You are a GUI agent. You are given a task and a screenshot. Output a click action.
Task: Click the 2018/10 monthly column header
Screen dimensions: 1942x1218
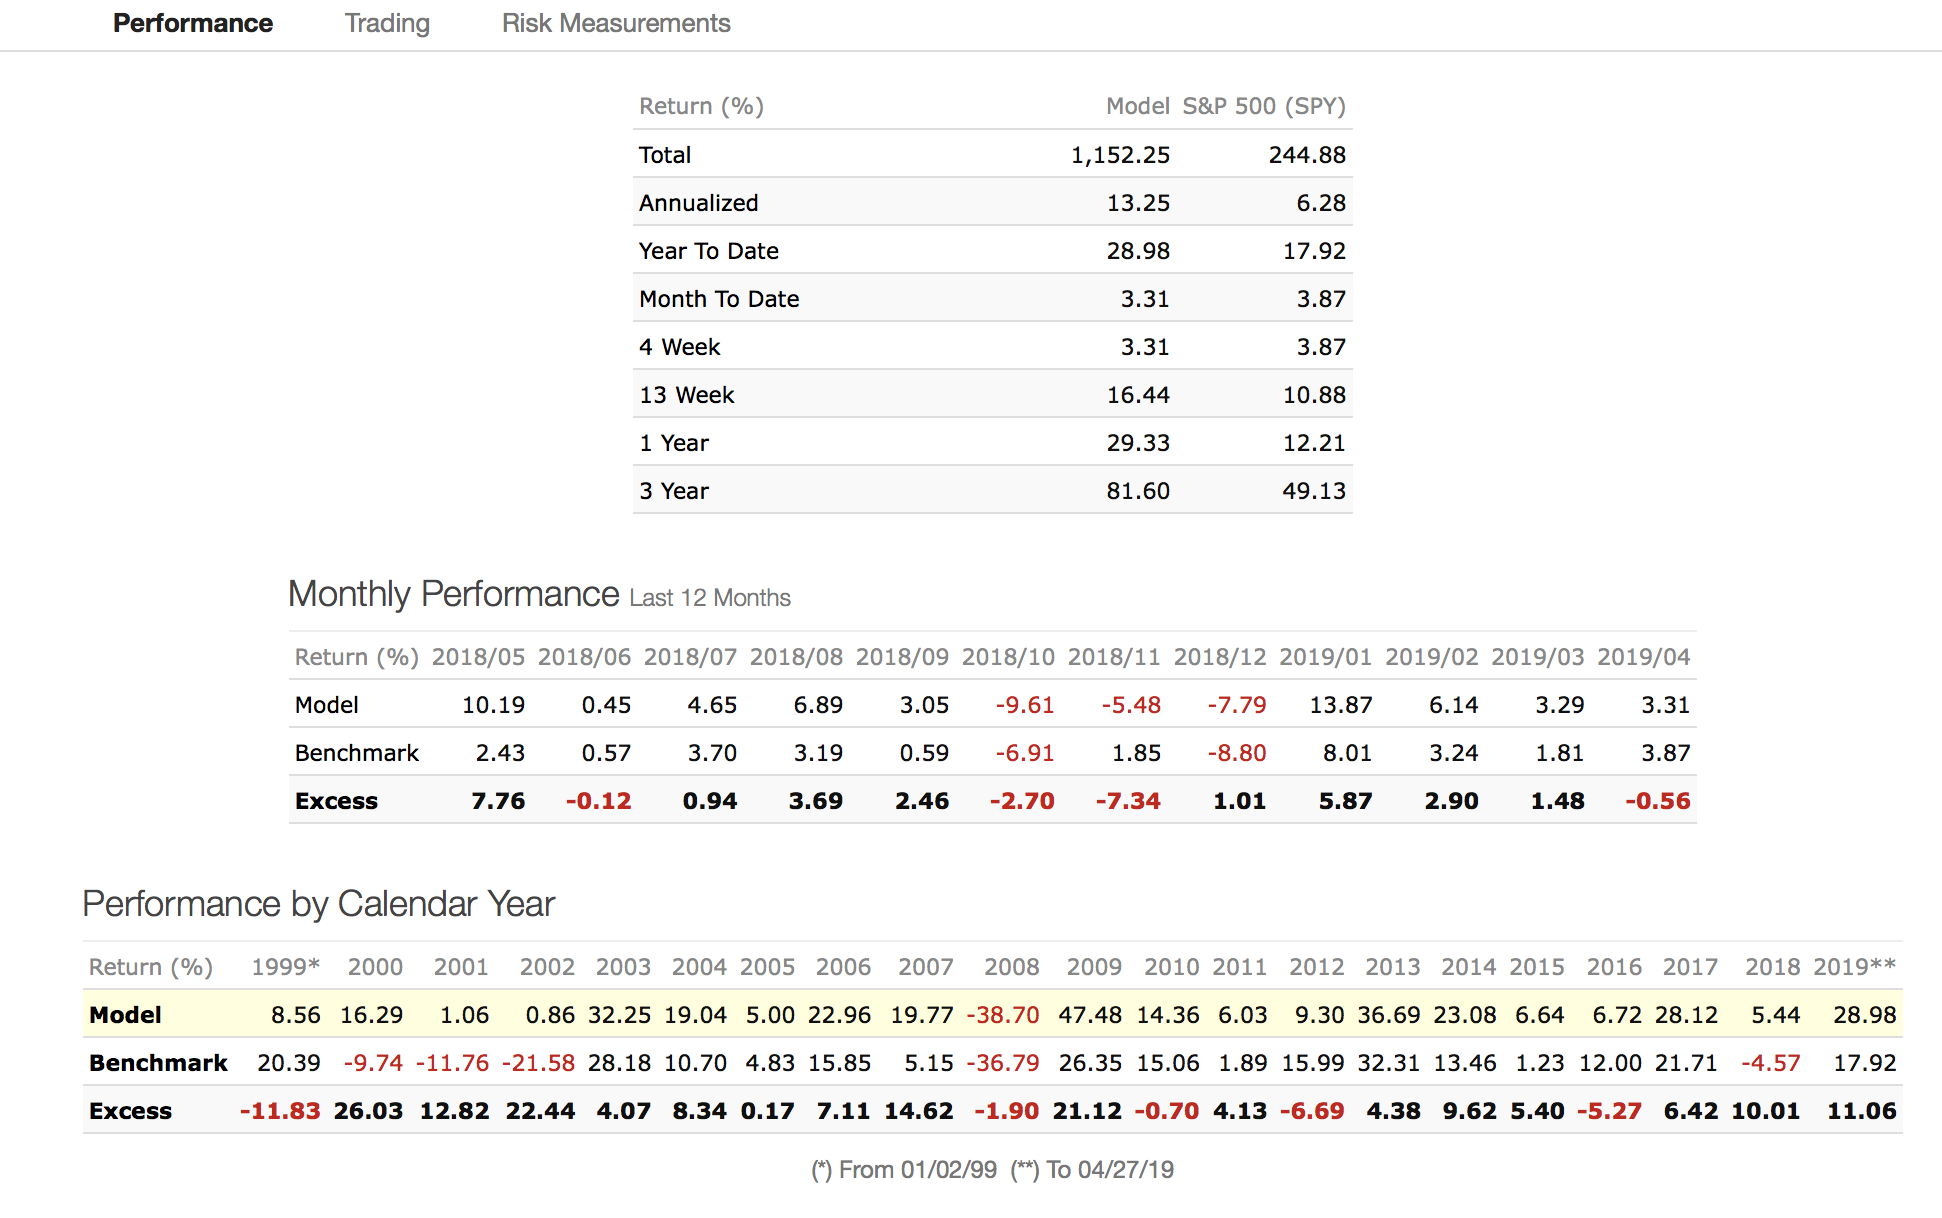[1007, 657]
